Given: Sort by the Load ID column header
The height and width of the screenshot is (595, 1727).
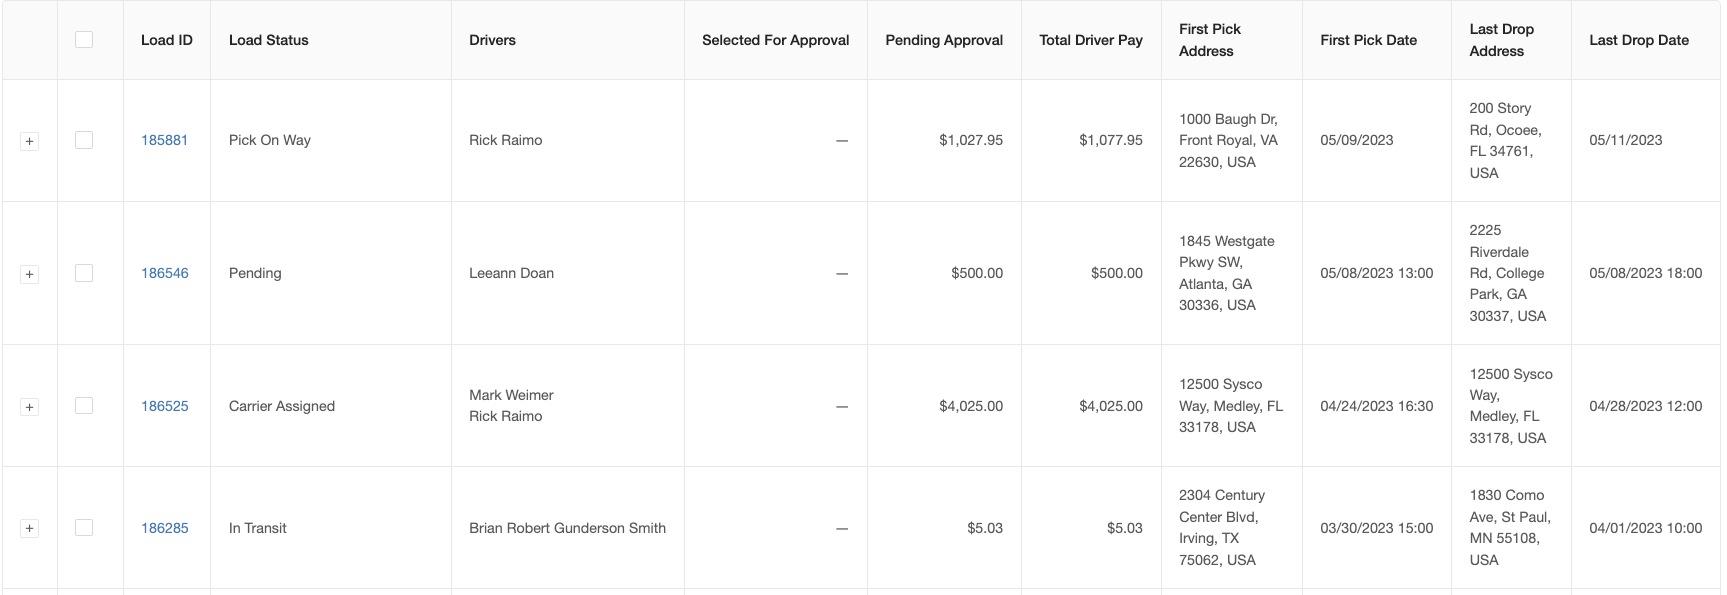Looking at the screenshot, I should pyautogui.click(x=166, y=40).
